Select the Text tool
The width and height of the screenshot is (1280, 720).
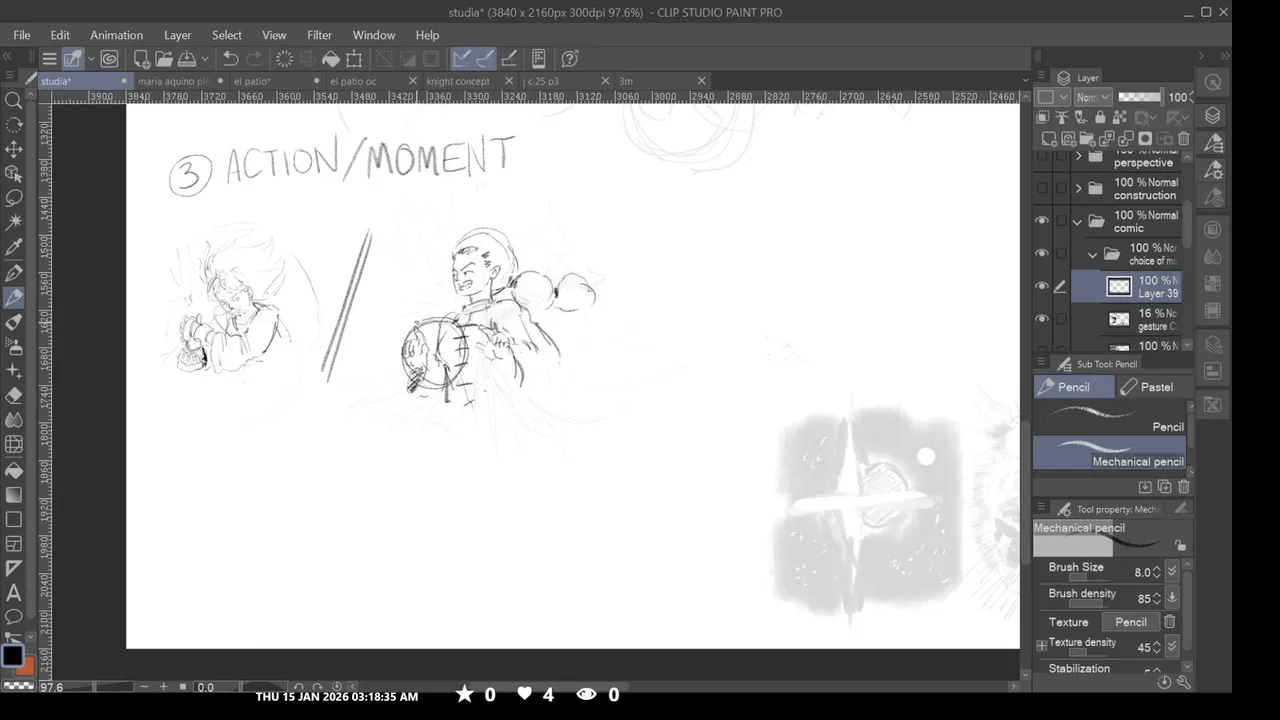[x=14, y=593]
